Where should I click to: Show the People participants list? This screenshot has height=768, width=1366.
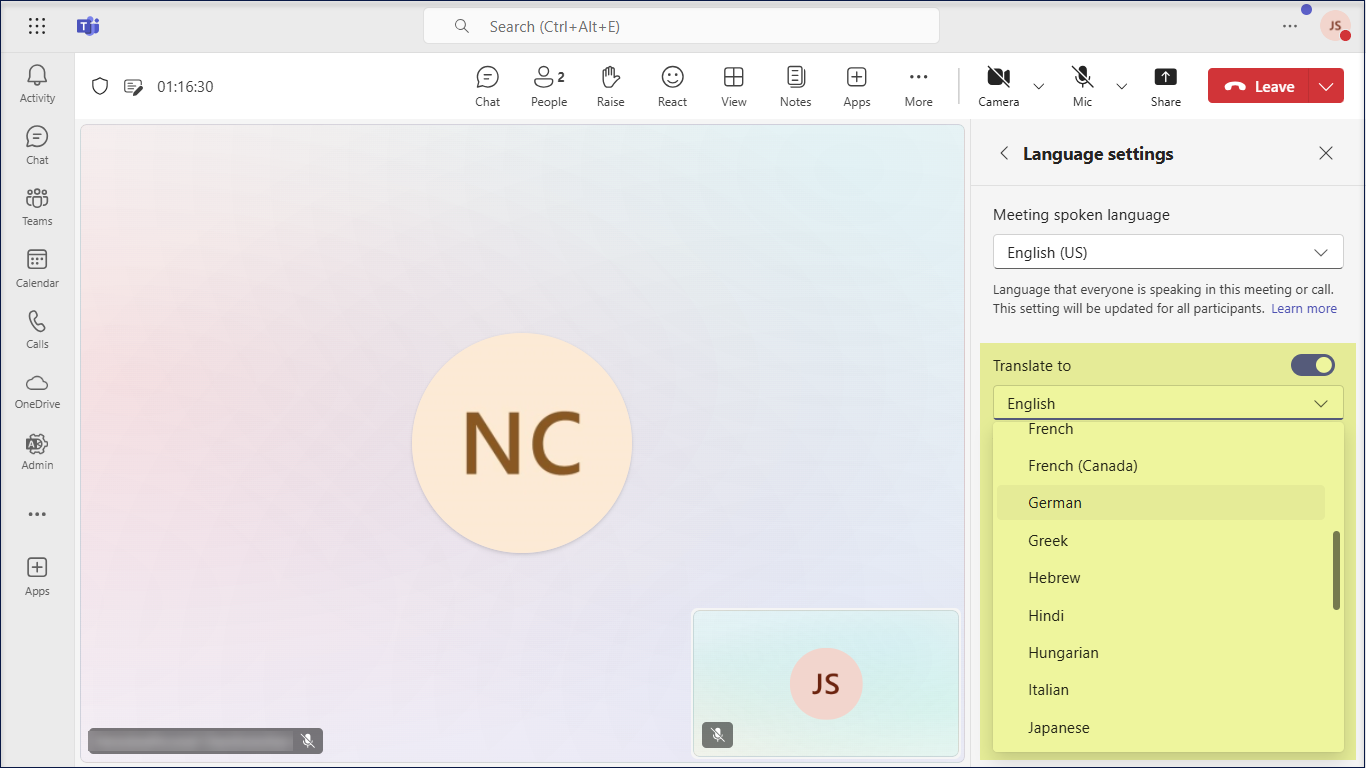548,86
